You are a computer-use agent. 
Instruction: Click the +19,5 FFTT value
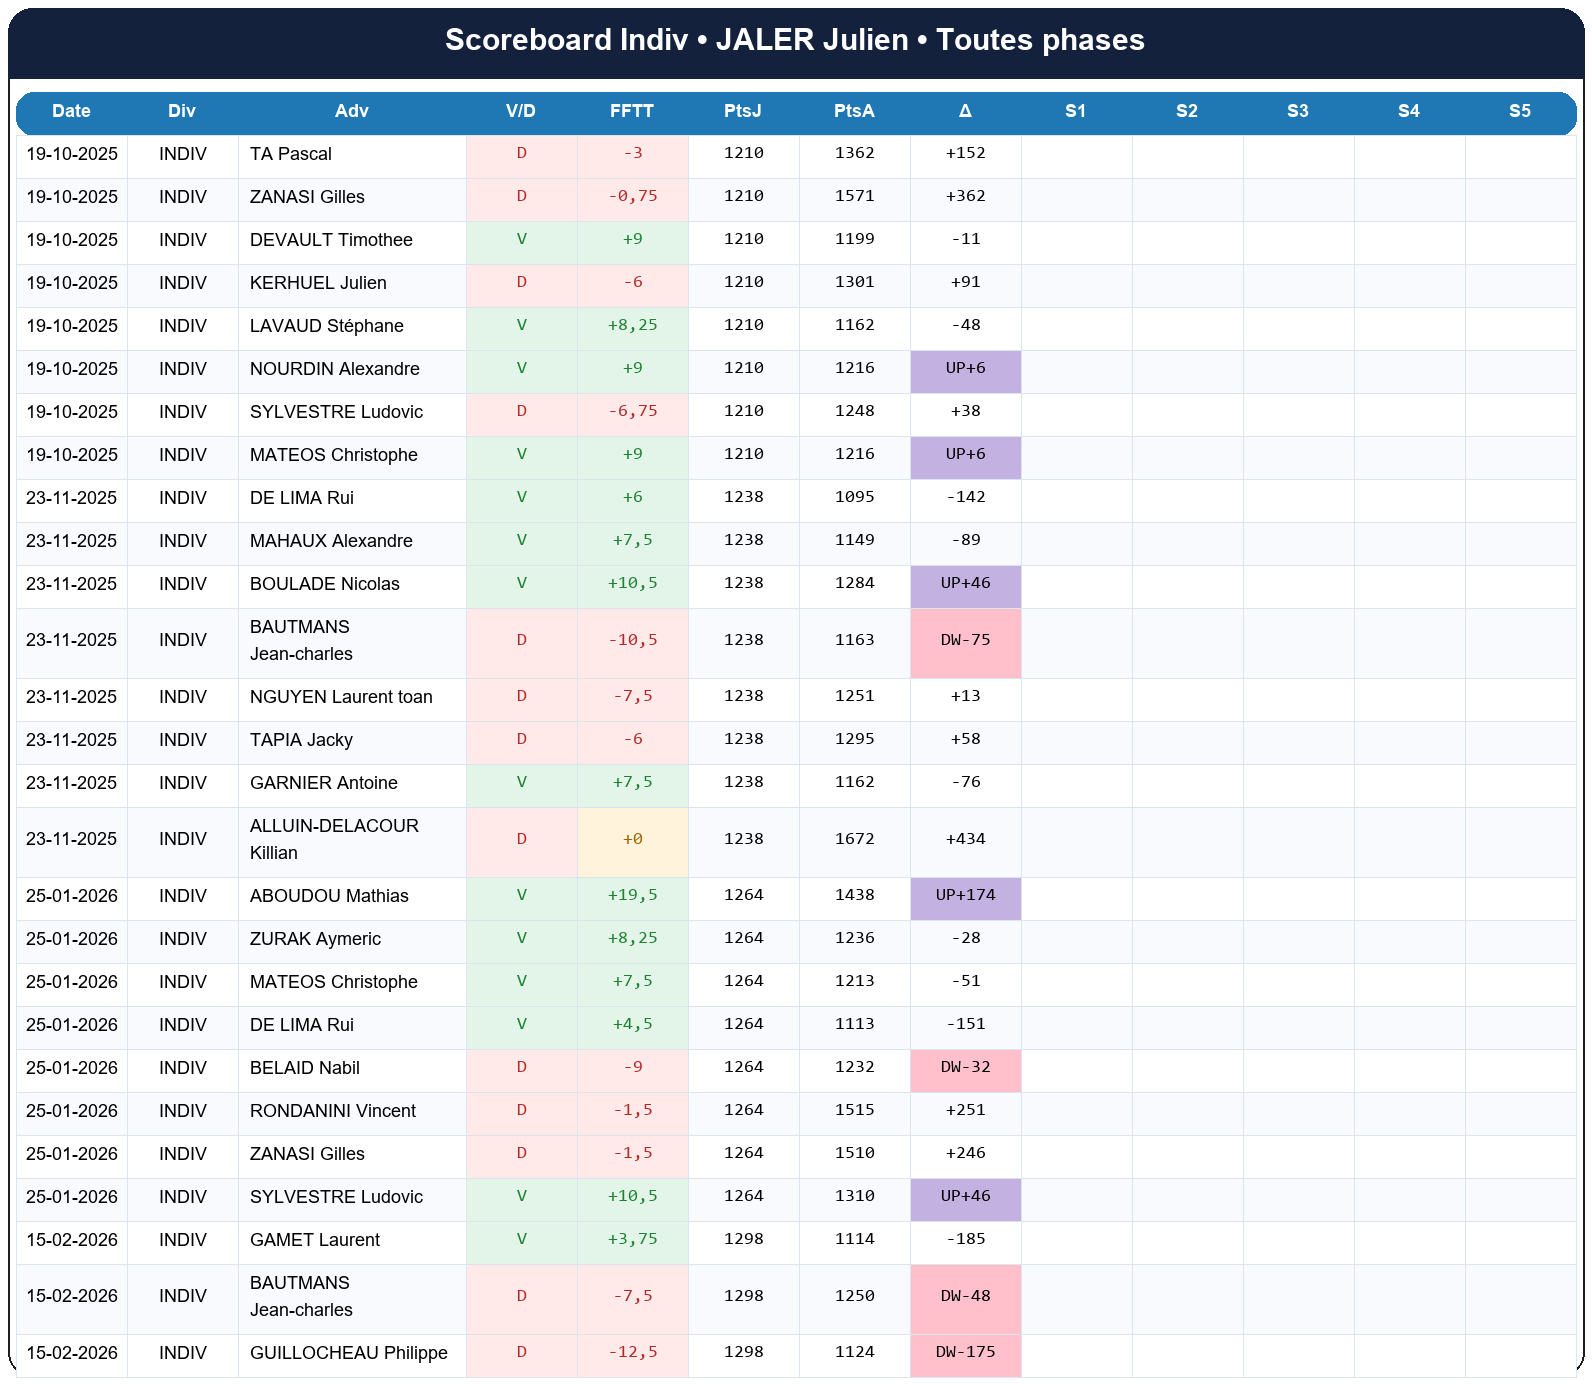[x=632, y=896]
